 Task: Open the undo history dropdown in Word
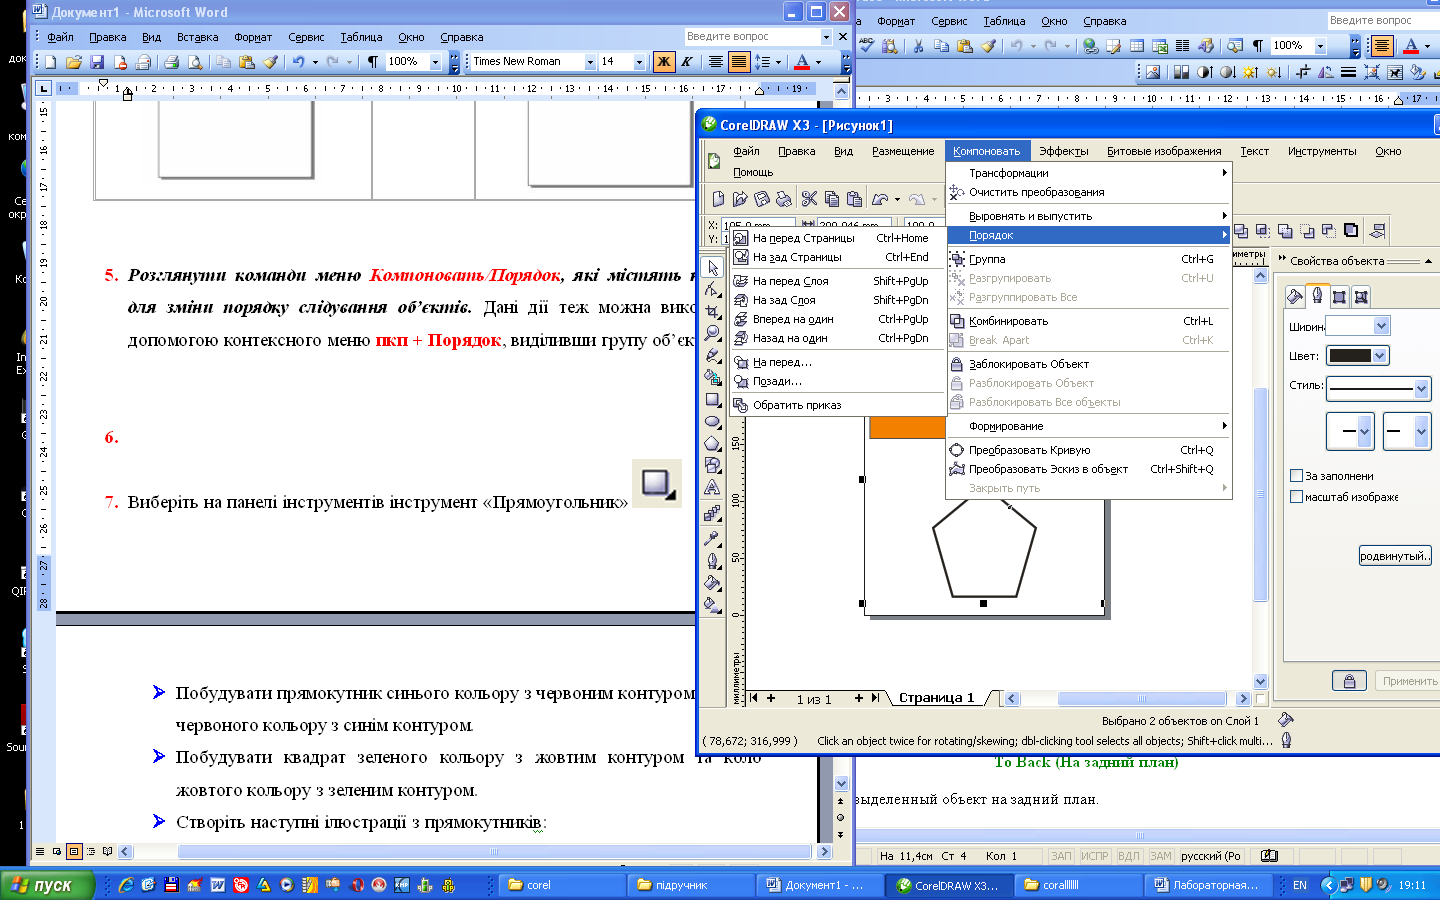point(315,62)
